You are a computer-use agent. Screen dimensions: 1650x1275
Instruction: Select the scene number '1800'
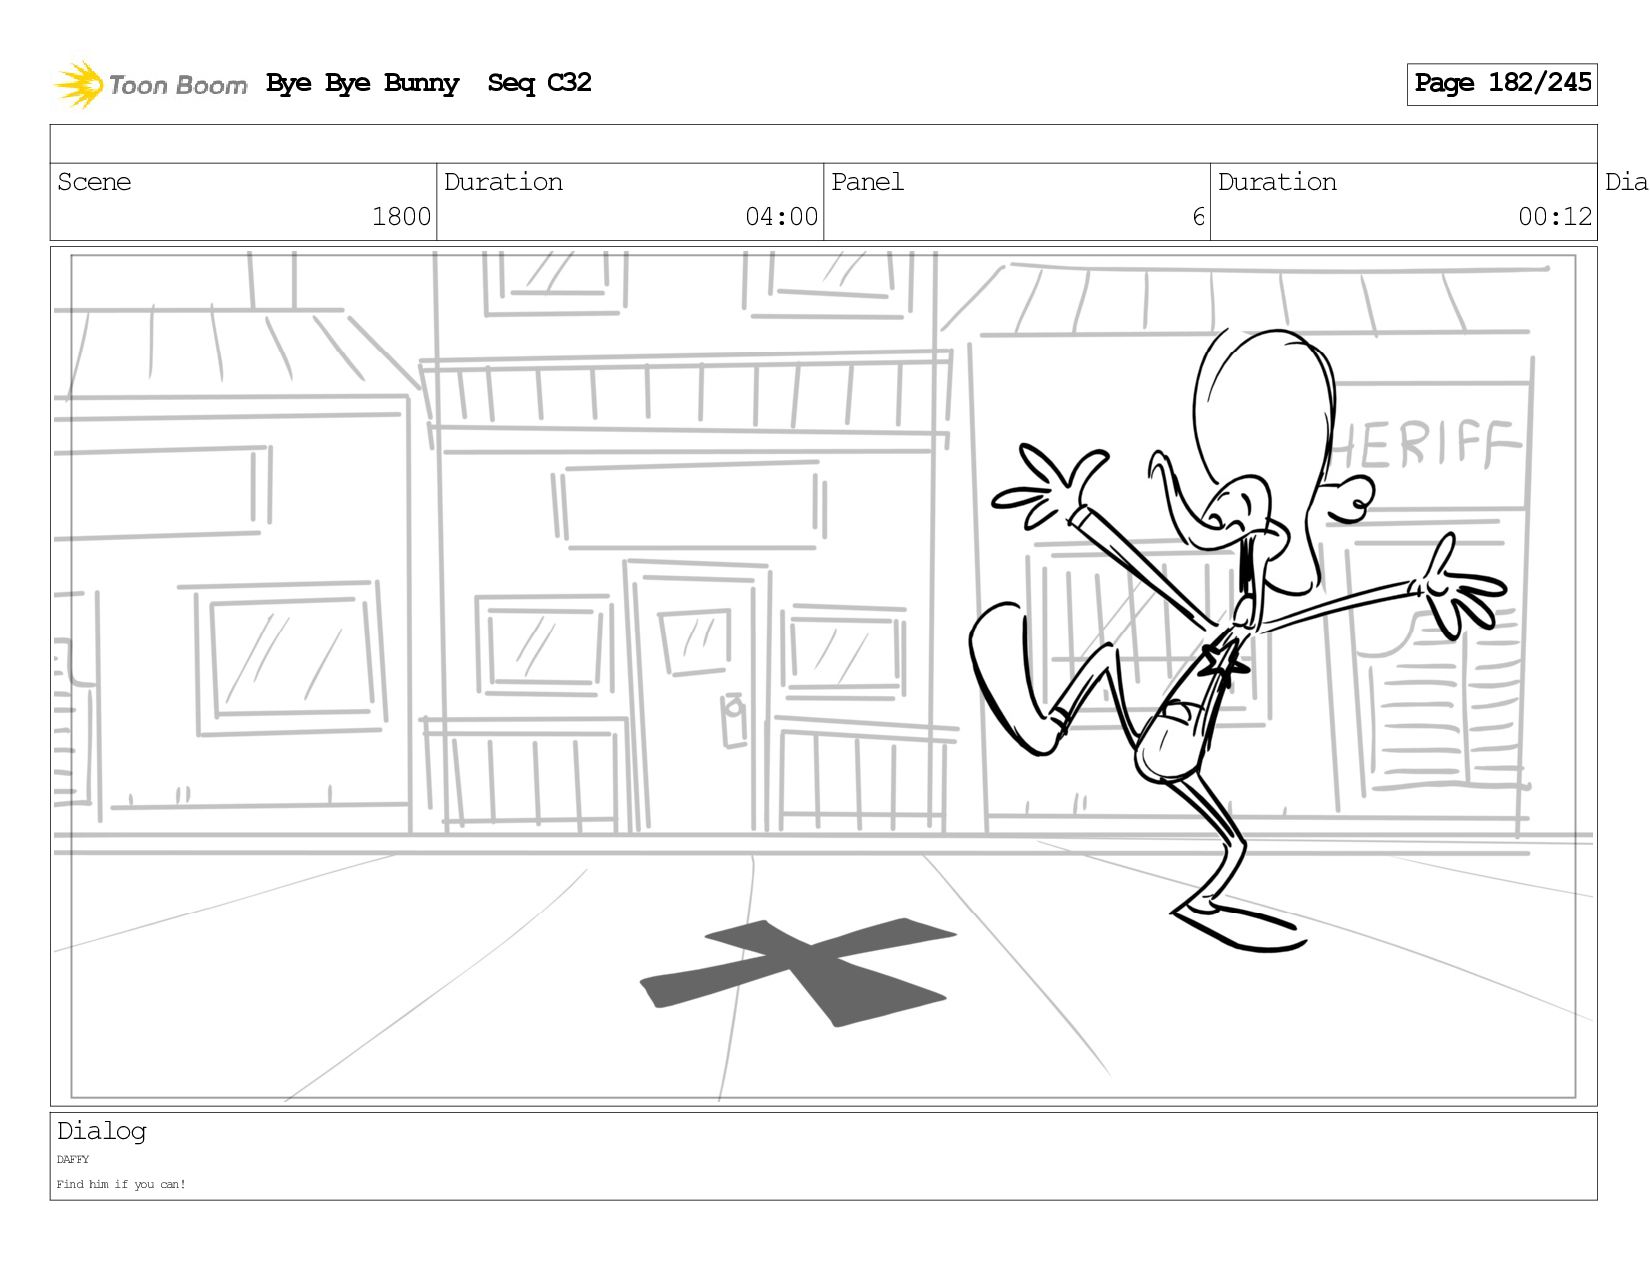pyautogui.click(x=401, y=217)
